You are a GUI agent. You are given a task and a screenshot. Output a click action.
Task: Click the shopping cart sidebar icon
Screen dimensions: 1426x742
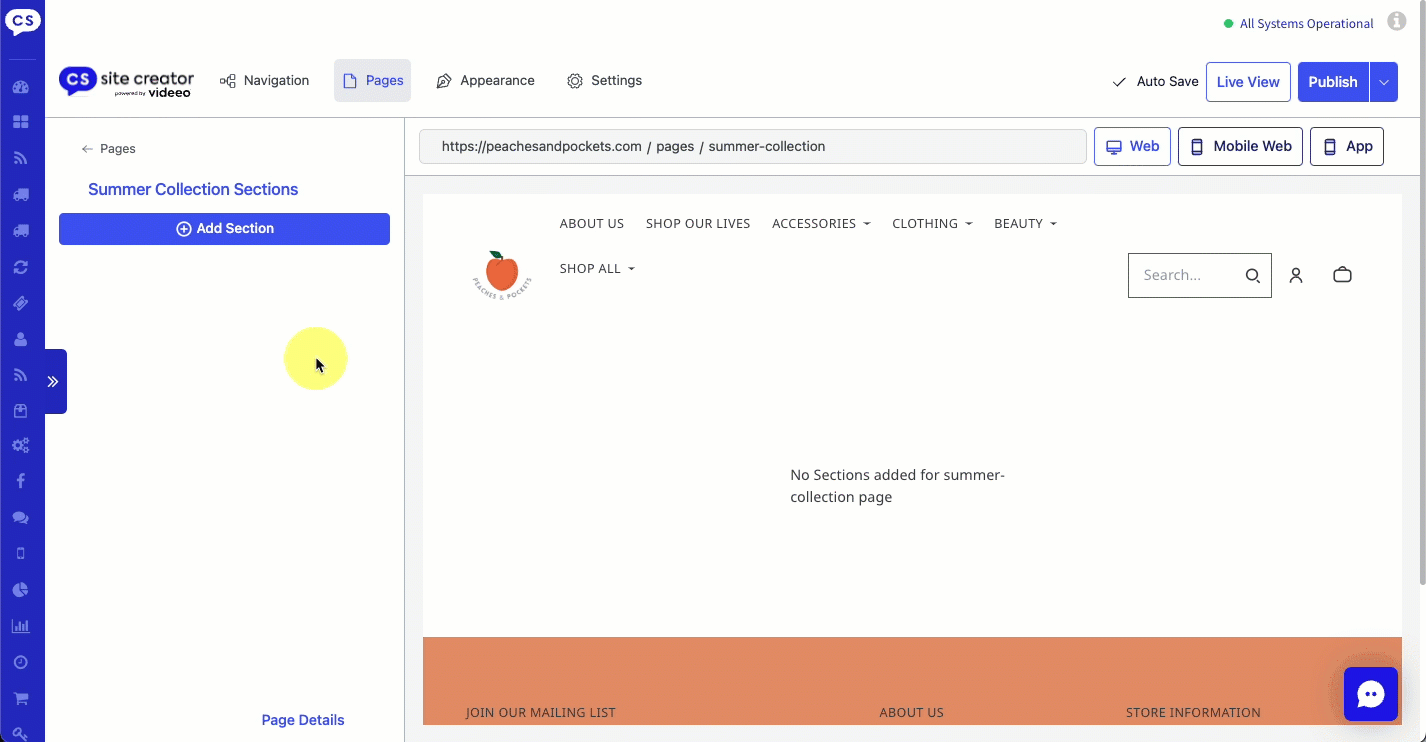(21, 698)
